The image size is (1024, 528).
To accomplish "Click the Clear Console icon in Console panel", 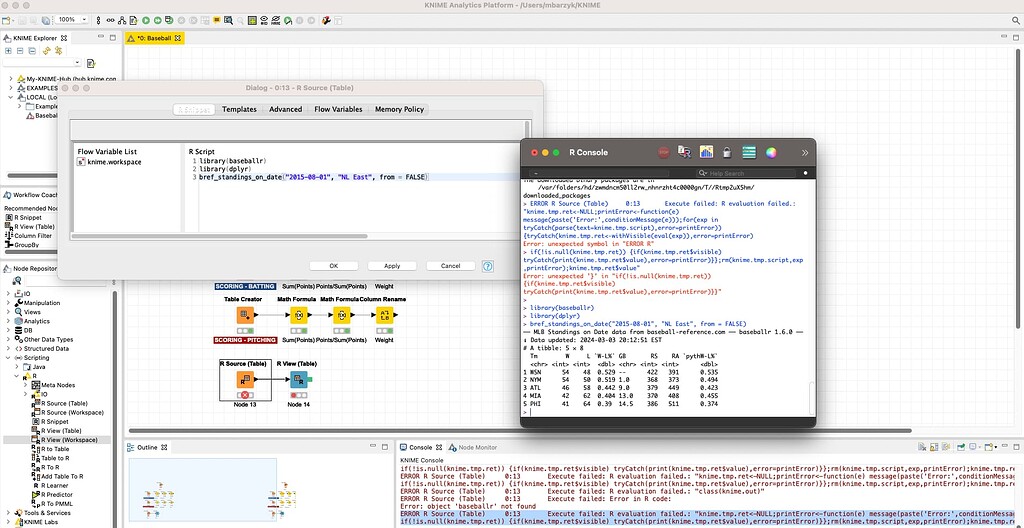I will pyautogui.click(x=922, y=448).
